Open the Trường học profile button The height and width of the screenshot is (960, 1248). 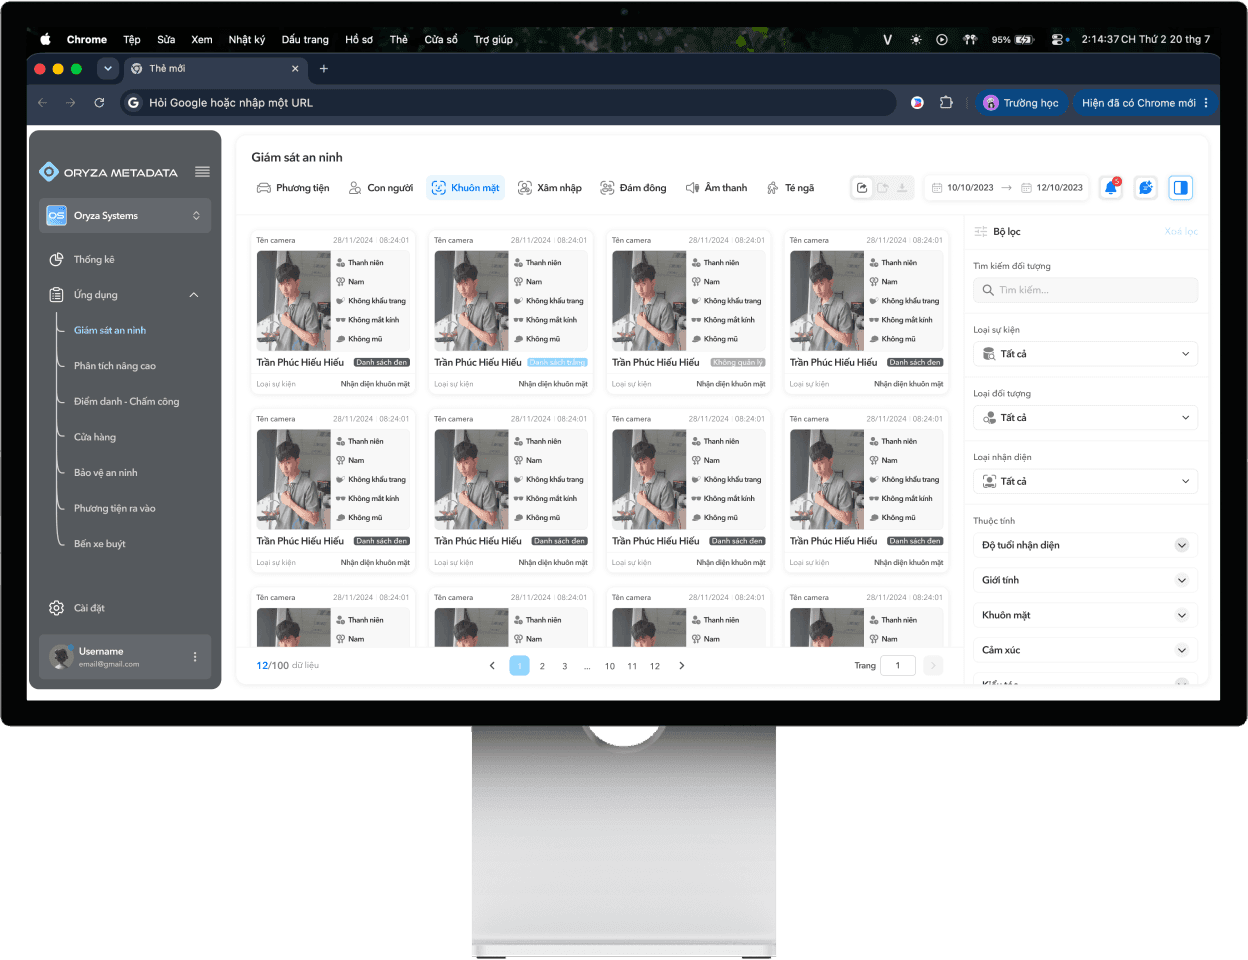click(1022, 103)
